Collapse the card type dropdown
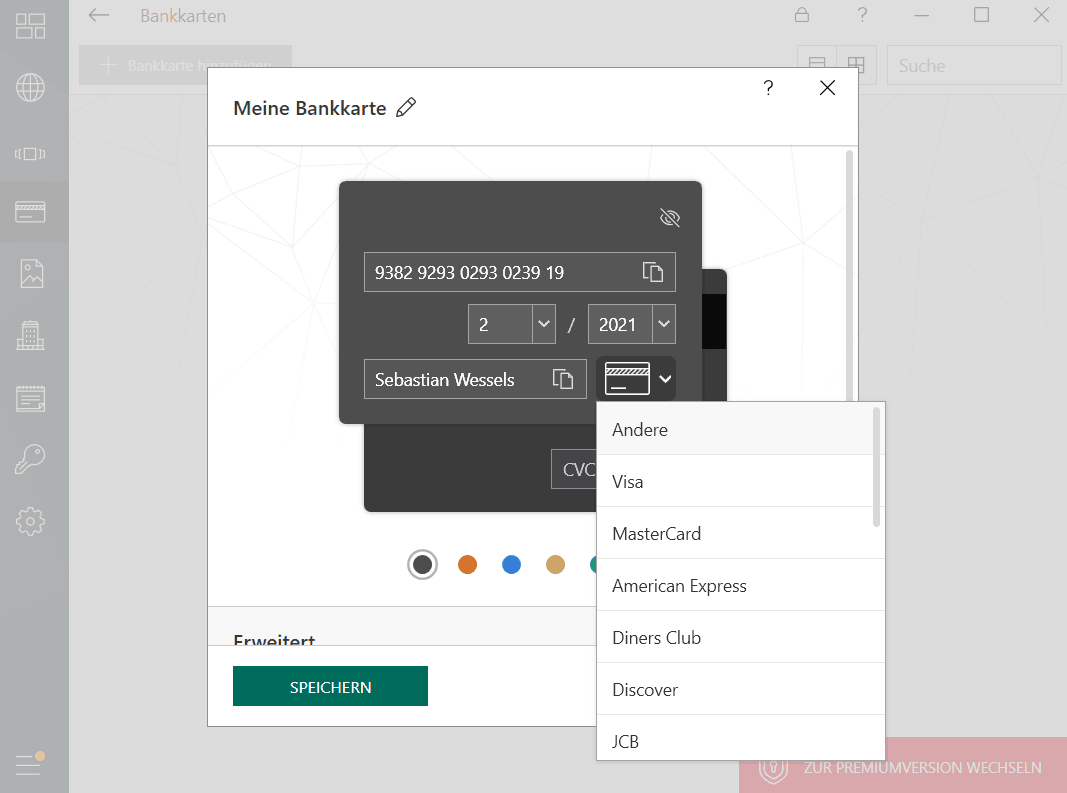 pyautogui.click(x=636, y=379)
